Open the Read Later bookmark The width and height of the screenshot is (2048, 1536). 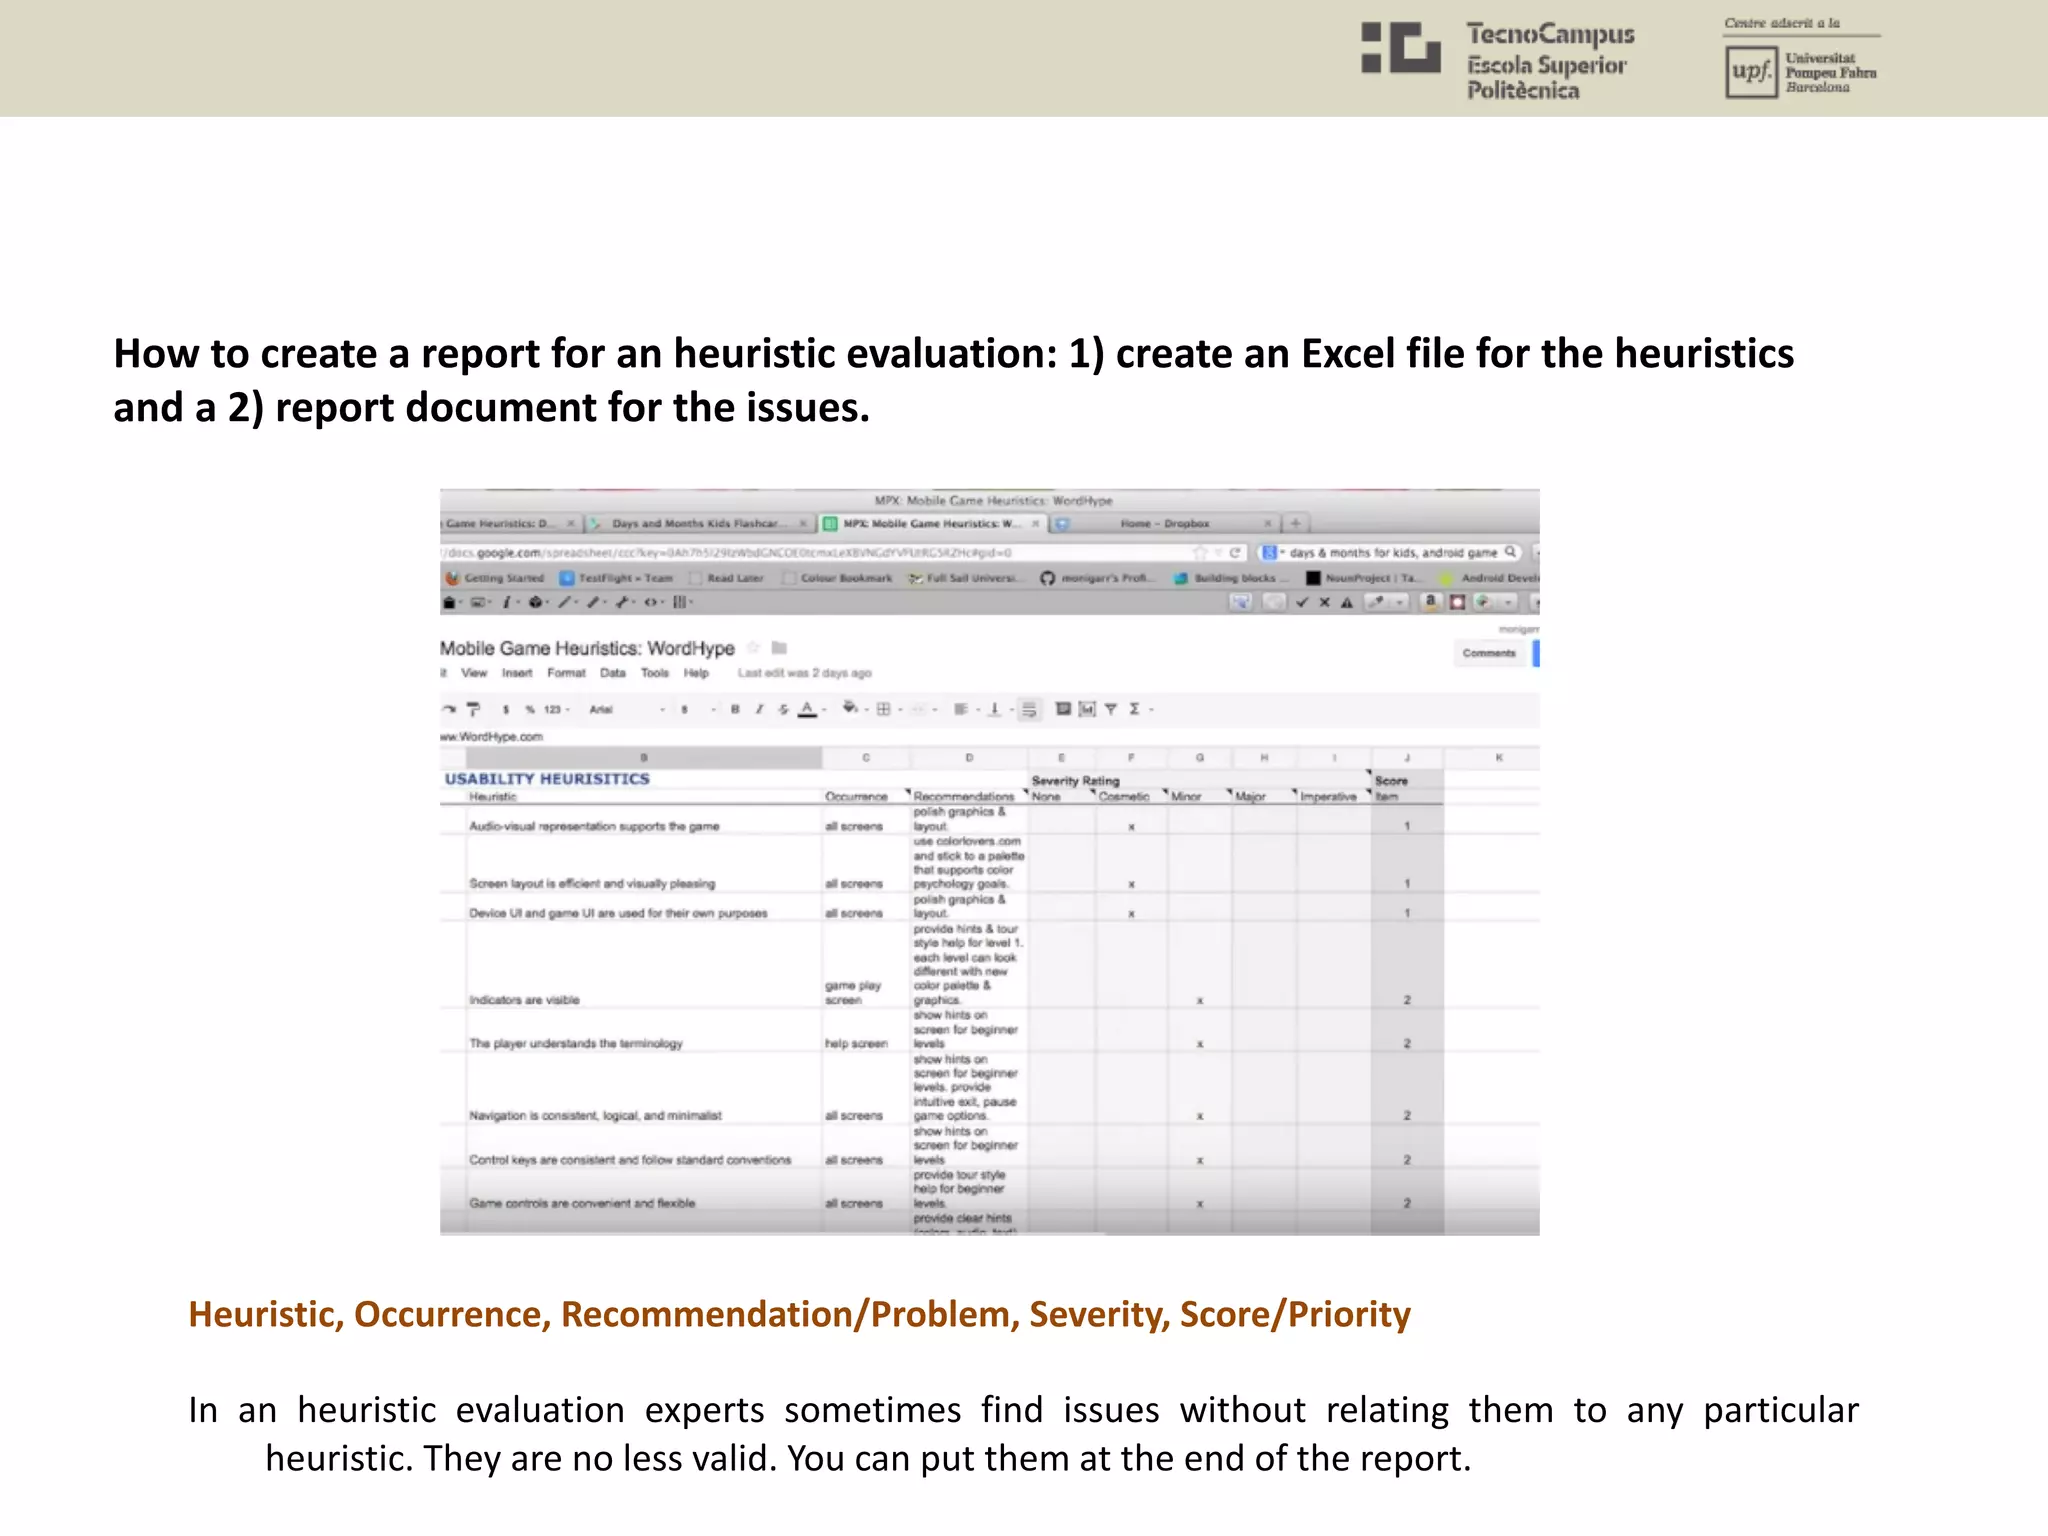click(726, 578)
